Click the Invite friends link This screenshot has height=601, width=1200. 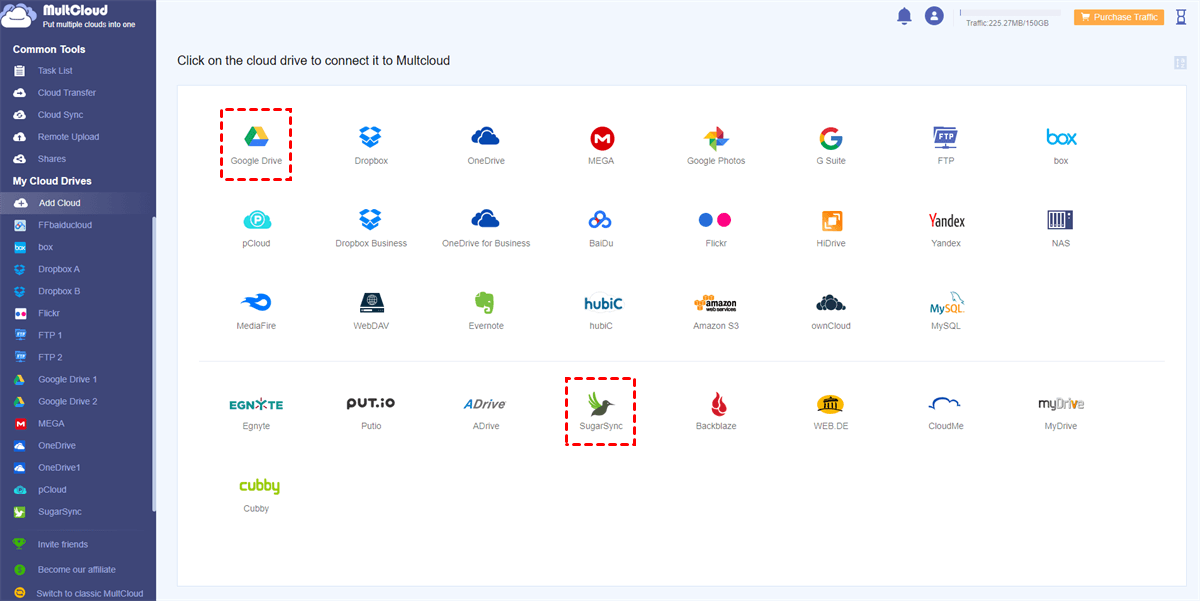pos(63,545)
